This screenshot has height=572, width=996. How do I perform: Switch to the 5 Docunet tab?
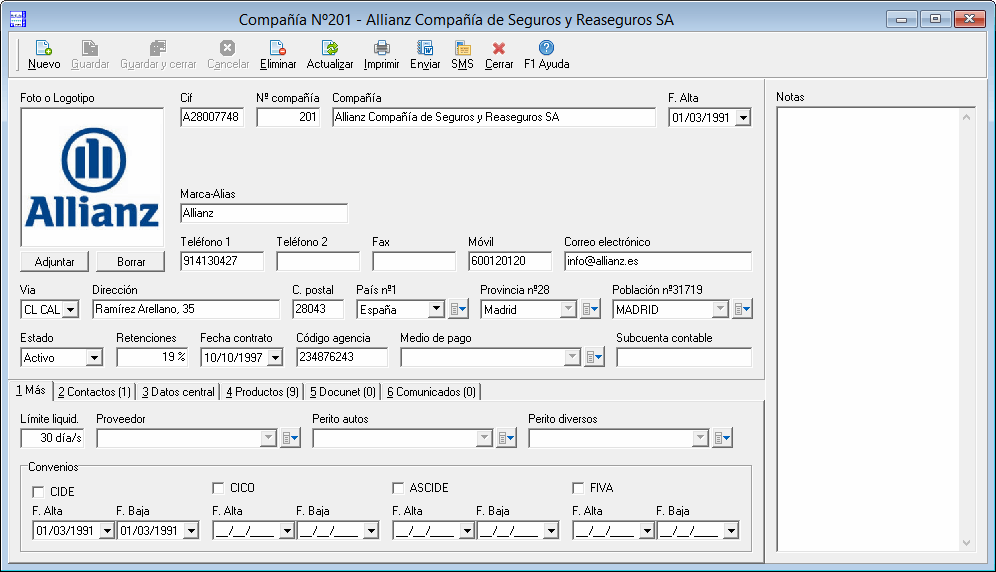coord(343,392)
